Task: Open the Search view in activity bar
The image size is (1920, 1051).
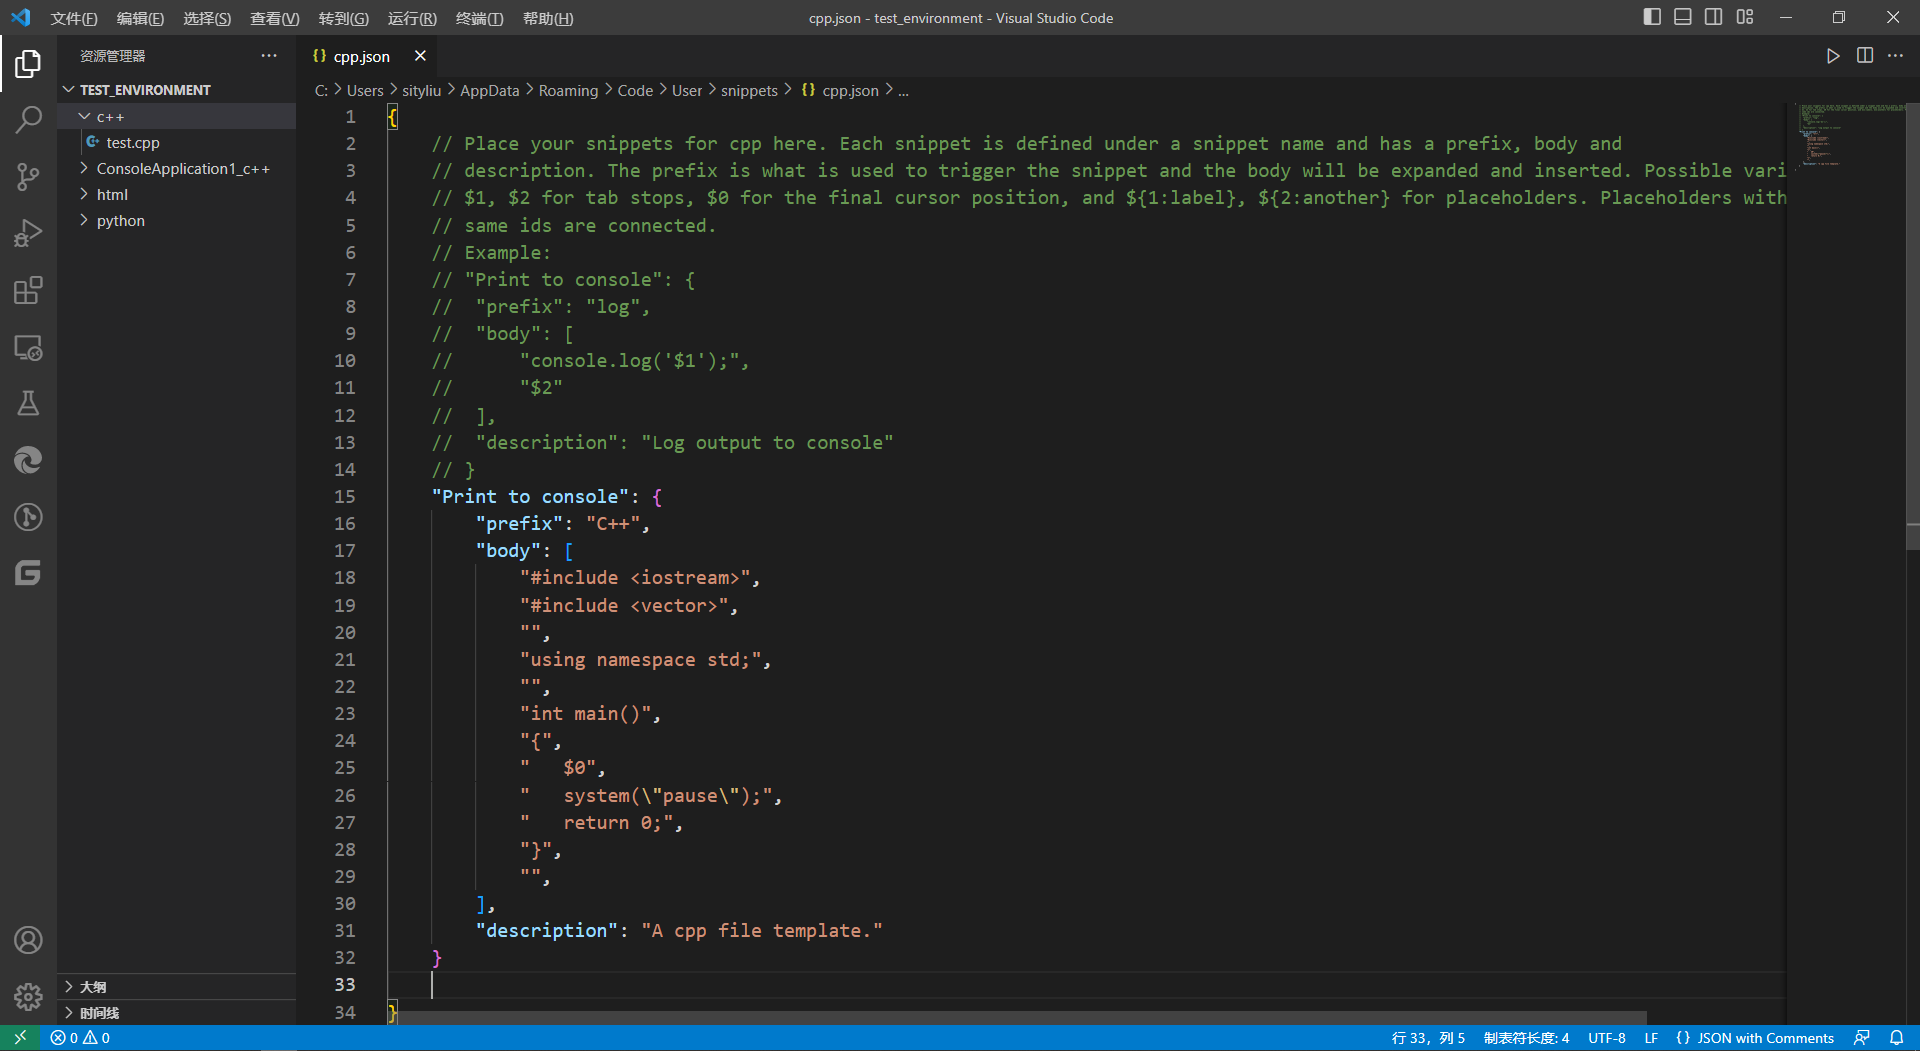Action: click(28, 120)
